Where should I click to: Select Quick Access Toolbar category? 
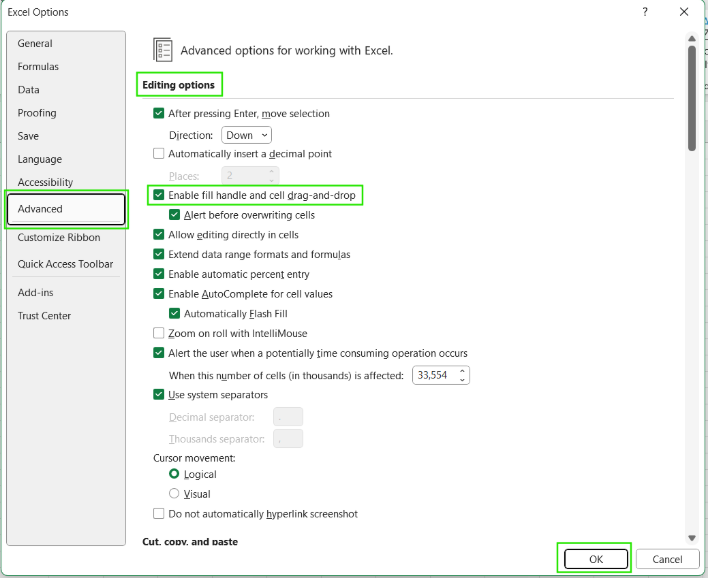[65, 264]
